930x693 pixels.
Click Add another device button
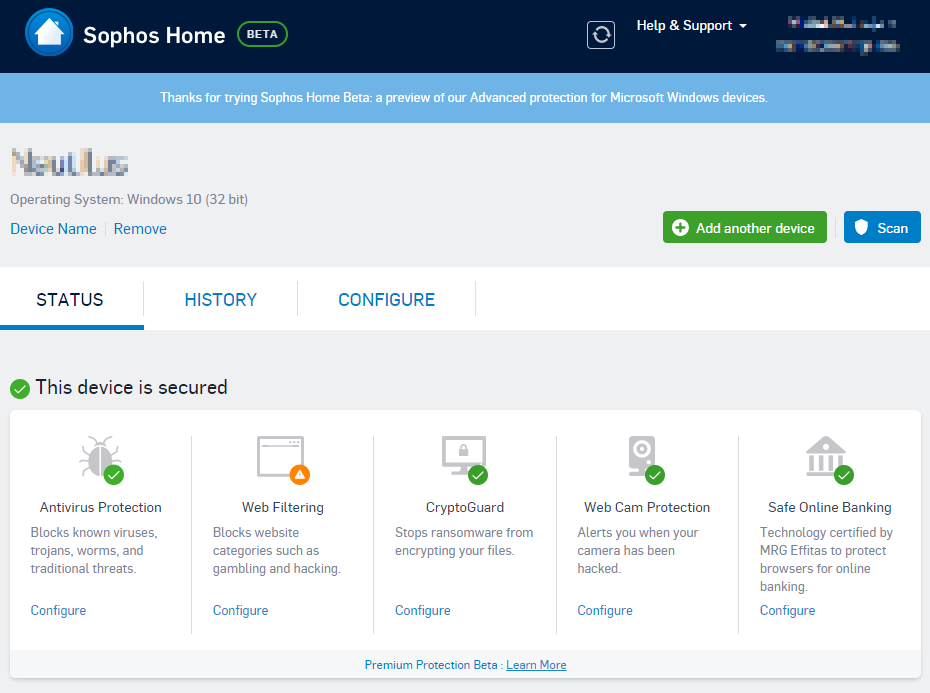[x=744, y=227]
